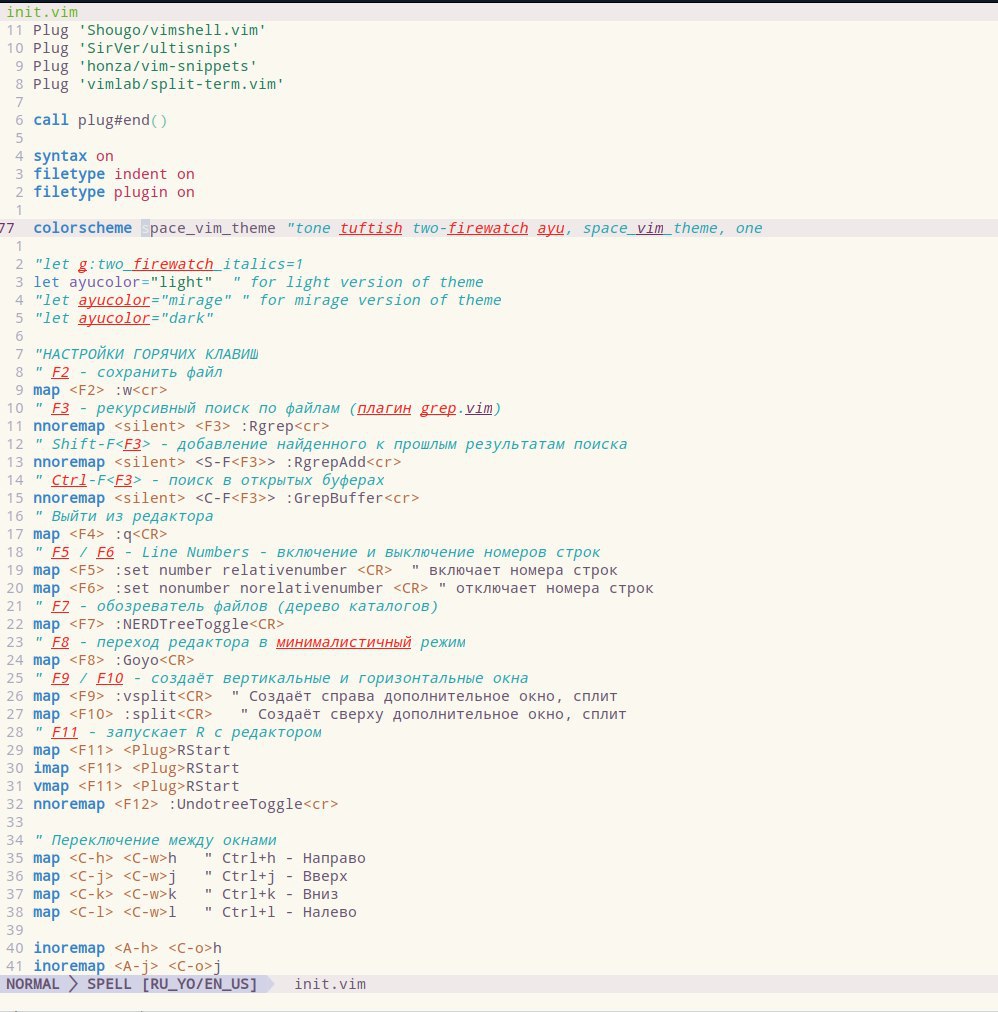This screenshot has width=998, height=1012.
Task: Click the inoremap <A-j> <C-o>j line
Action: coord(127,966)
